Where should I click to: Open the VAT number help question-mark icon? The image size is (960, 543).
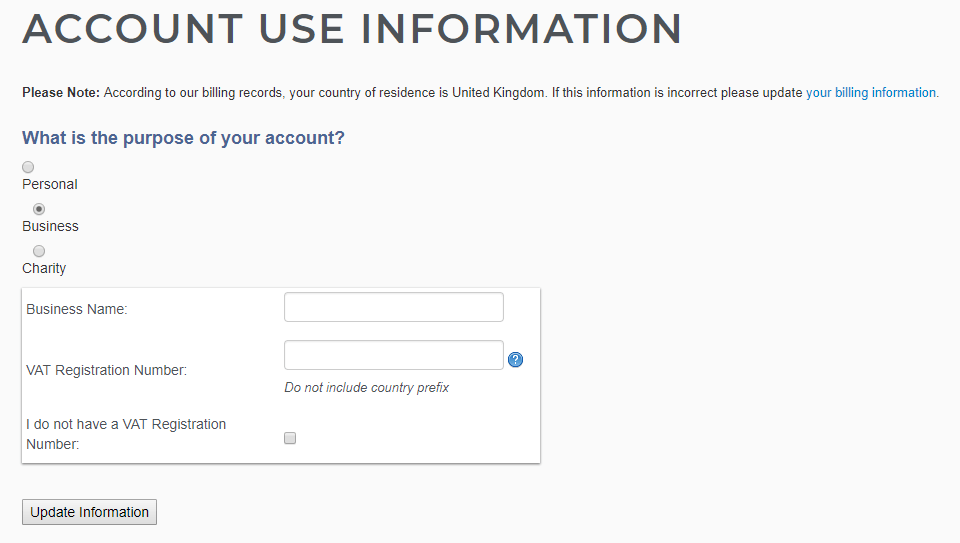[516, 359]
